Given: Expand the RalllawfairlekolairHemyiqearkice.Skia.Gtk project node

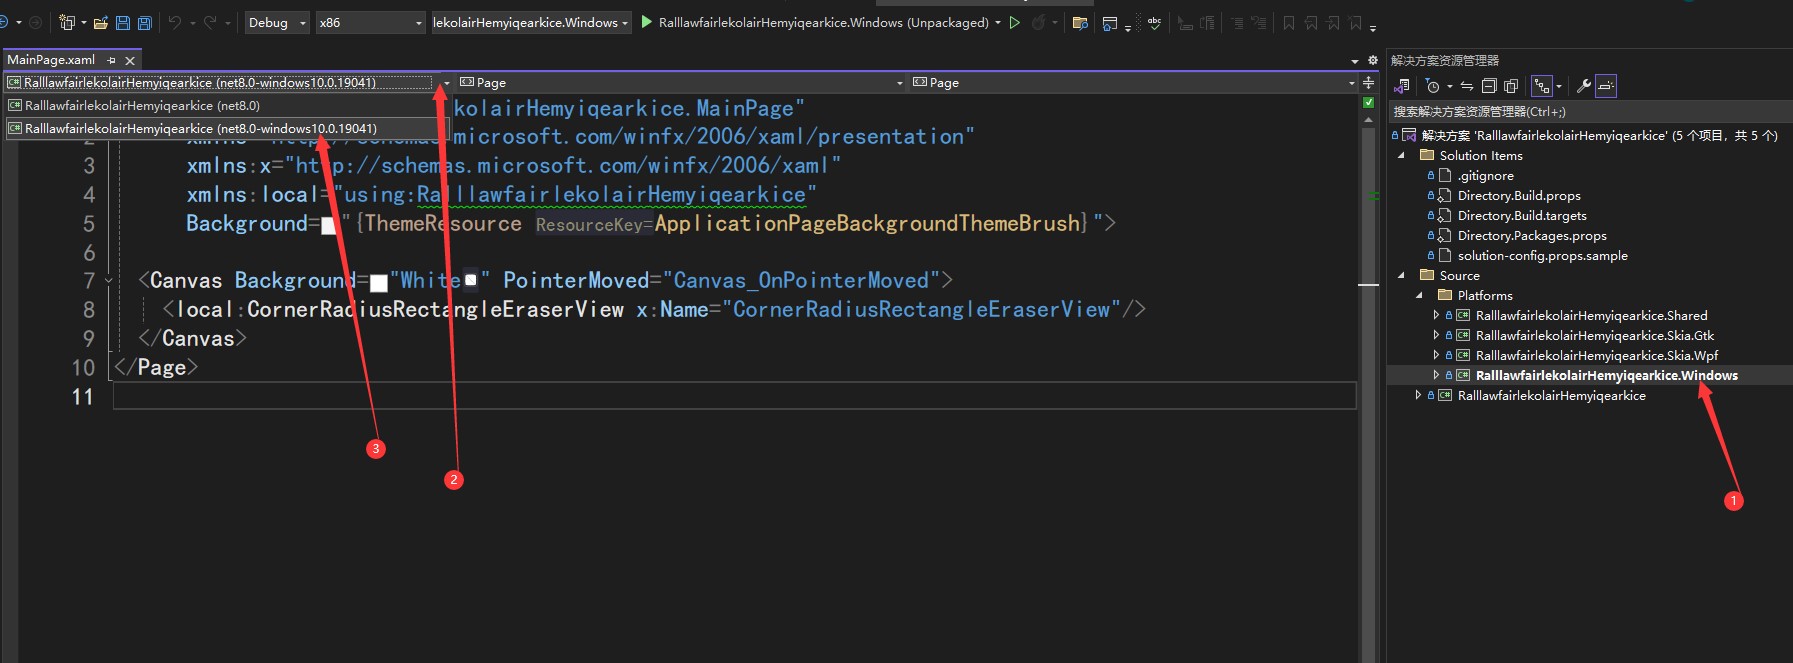Looking at the screenshot, I should [x=1436, y=335].
